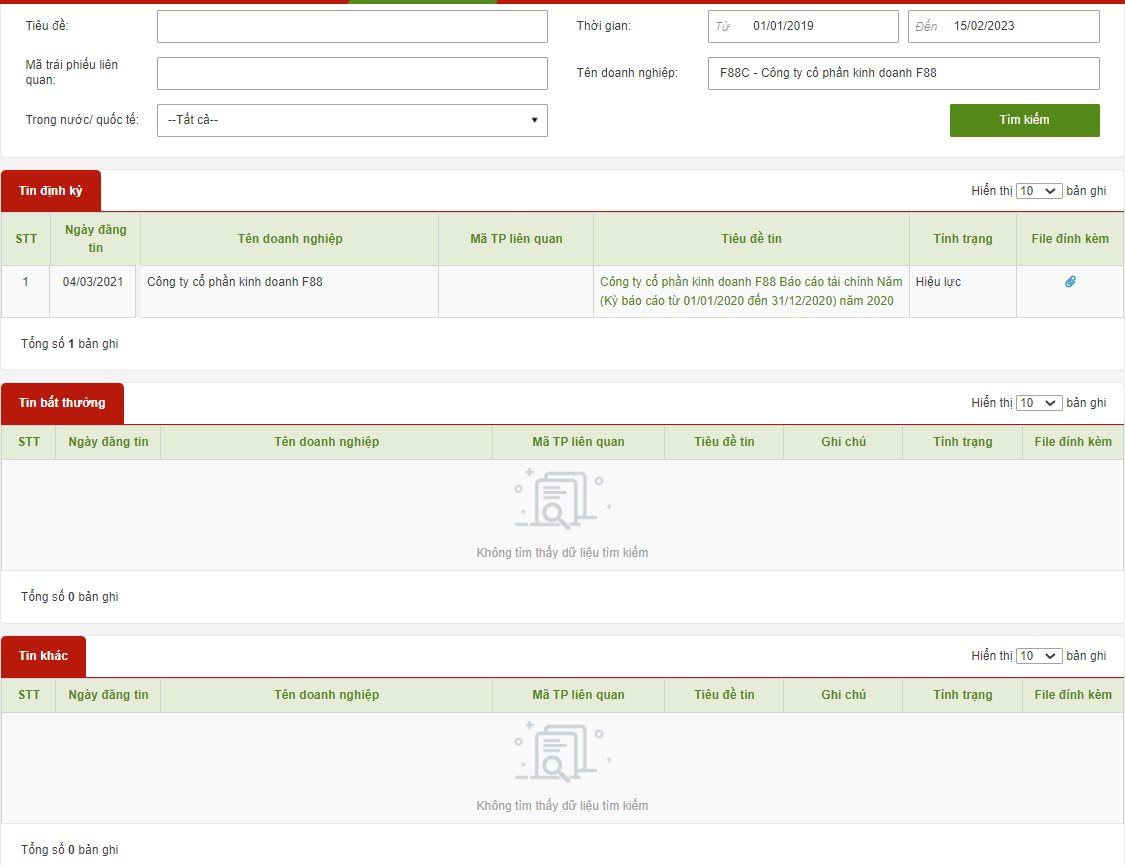Click Ngày đăng tin header in Tin định kỳ

pyautogui.click(x=95, y=239)
